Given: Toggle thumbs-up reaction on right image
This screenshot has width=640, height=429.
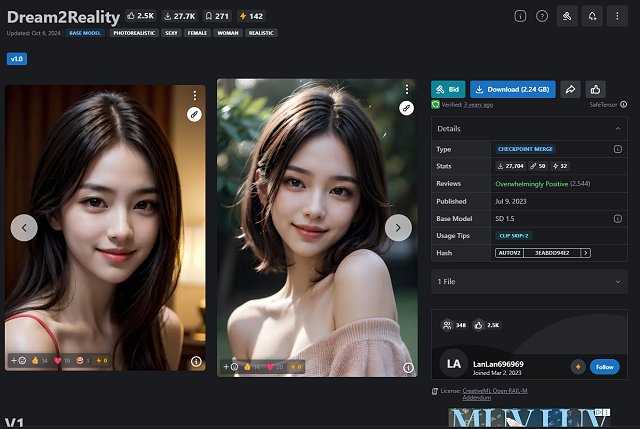Looking at the screenshot, I should click(x=249, y=367).
